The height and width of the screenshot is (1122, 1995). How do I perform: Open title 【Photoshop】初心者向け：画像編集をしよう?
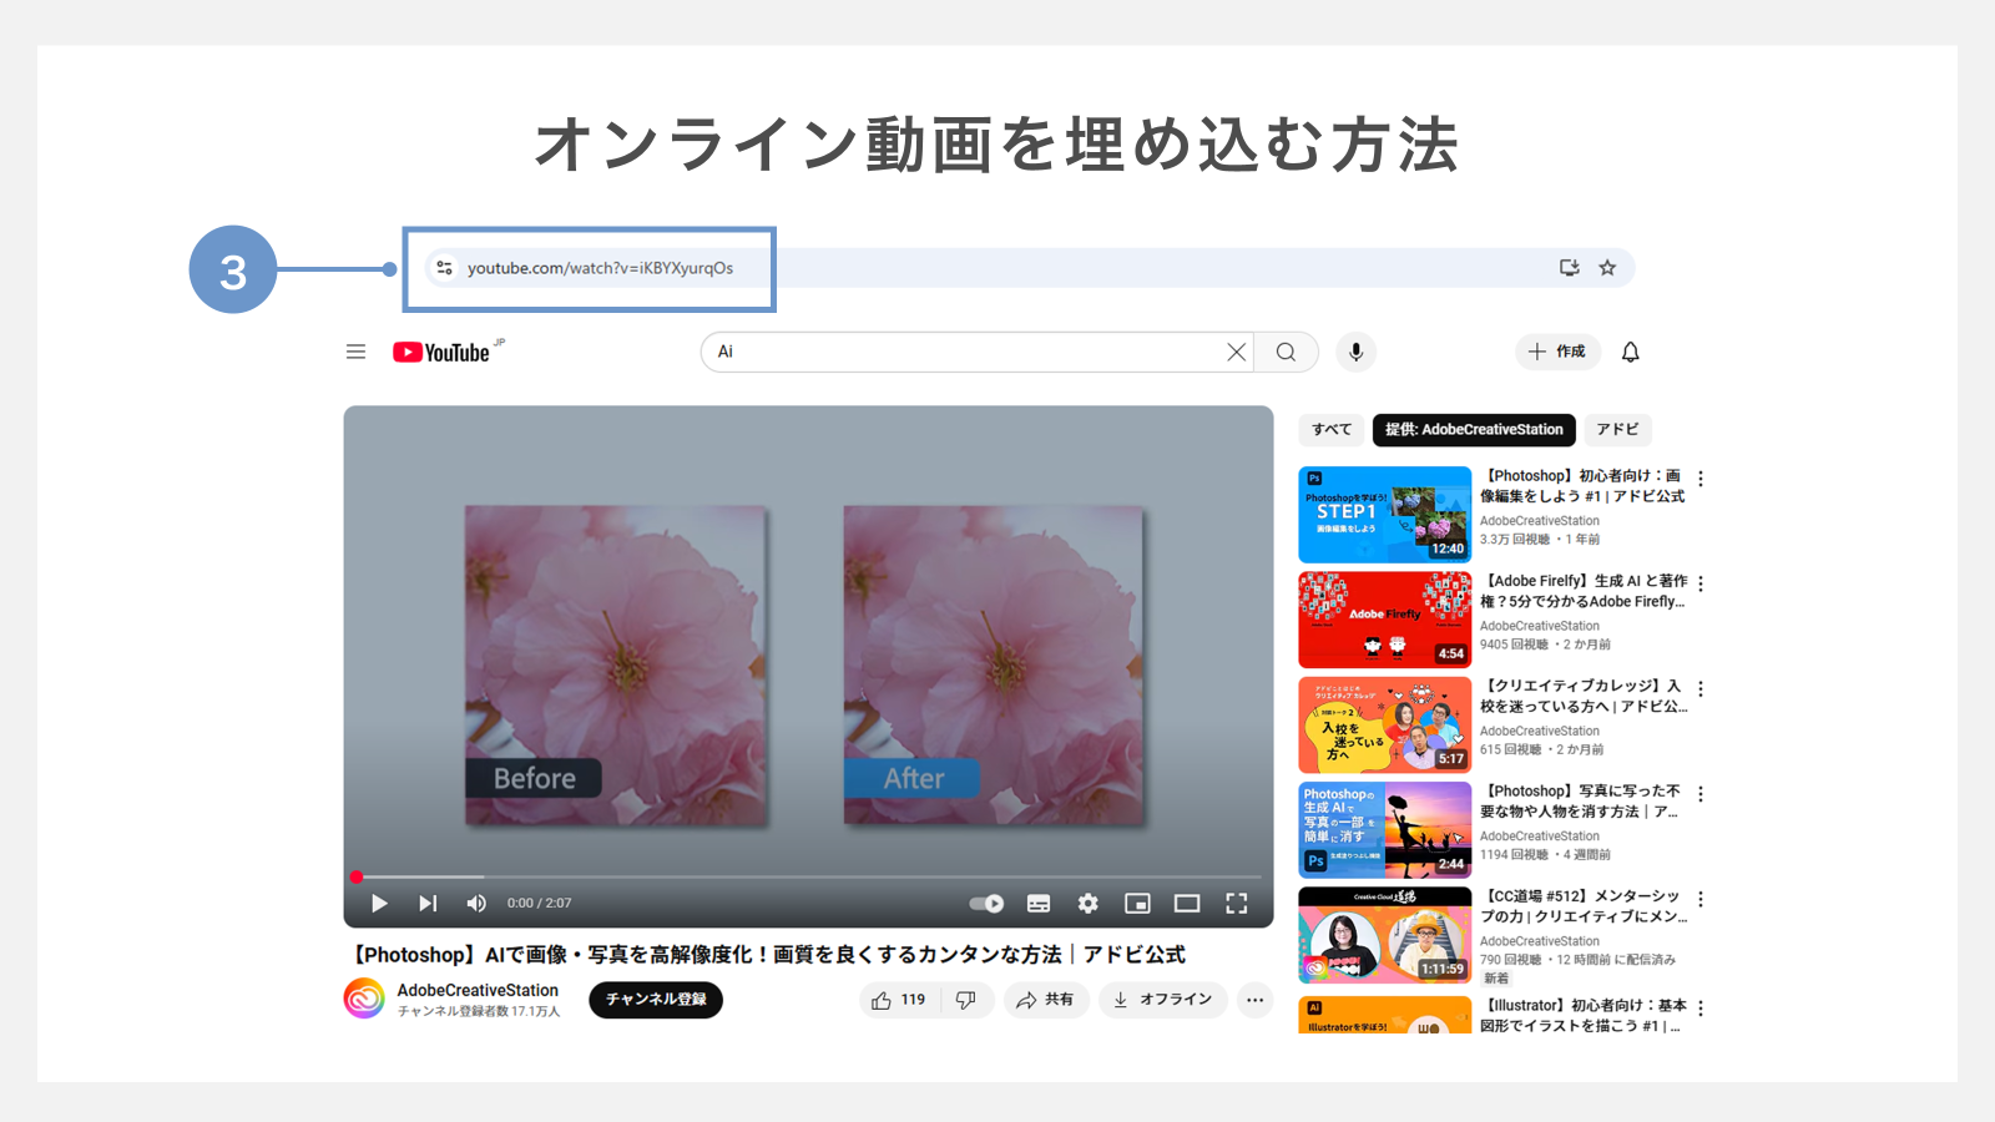(1582, 486)
